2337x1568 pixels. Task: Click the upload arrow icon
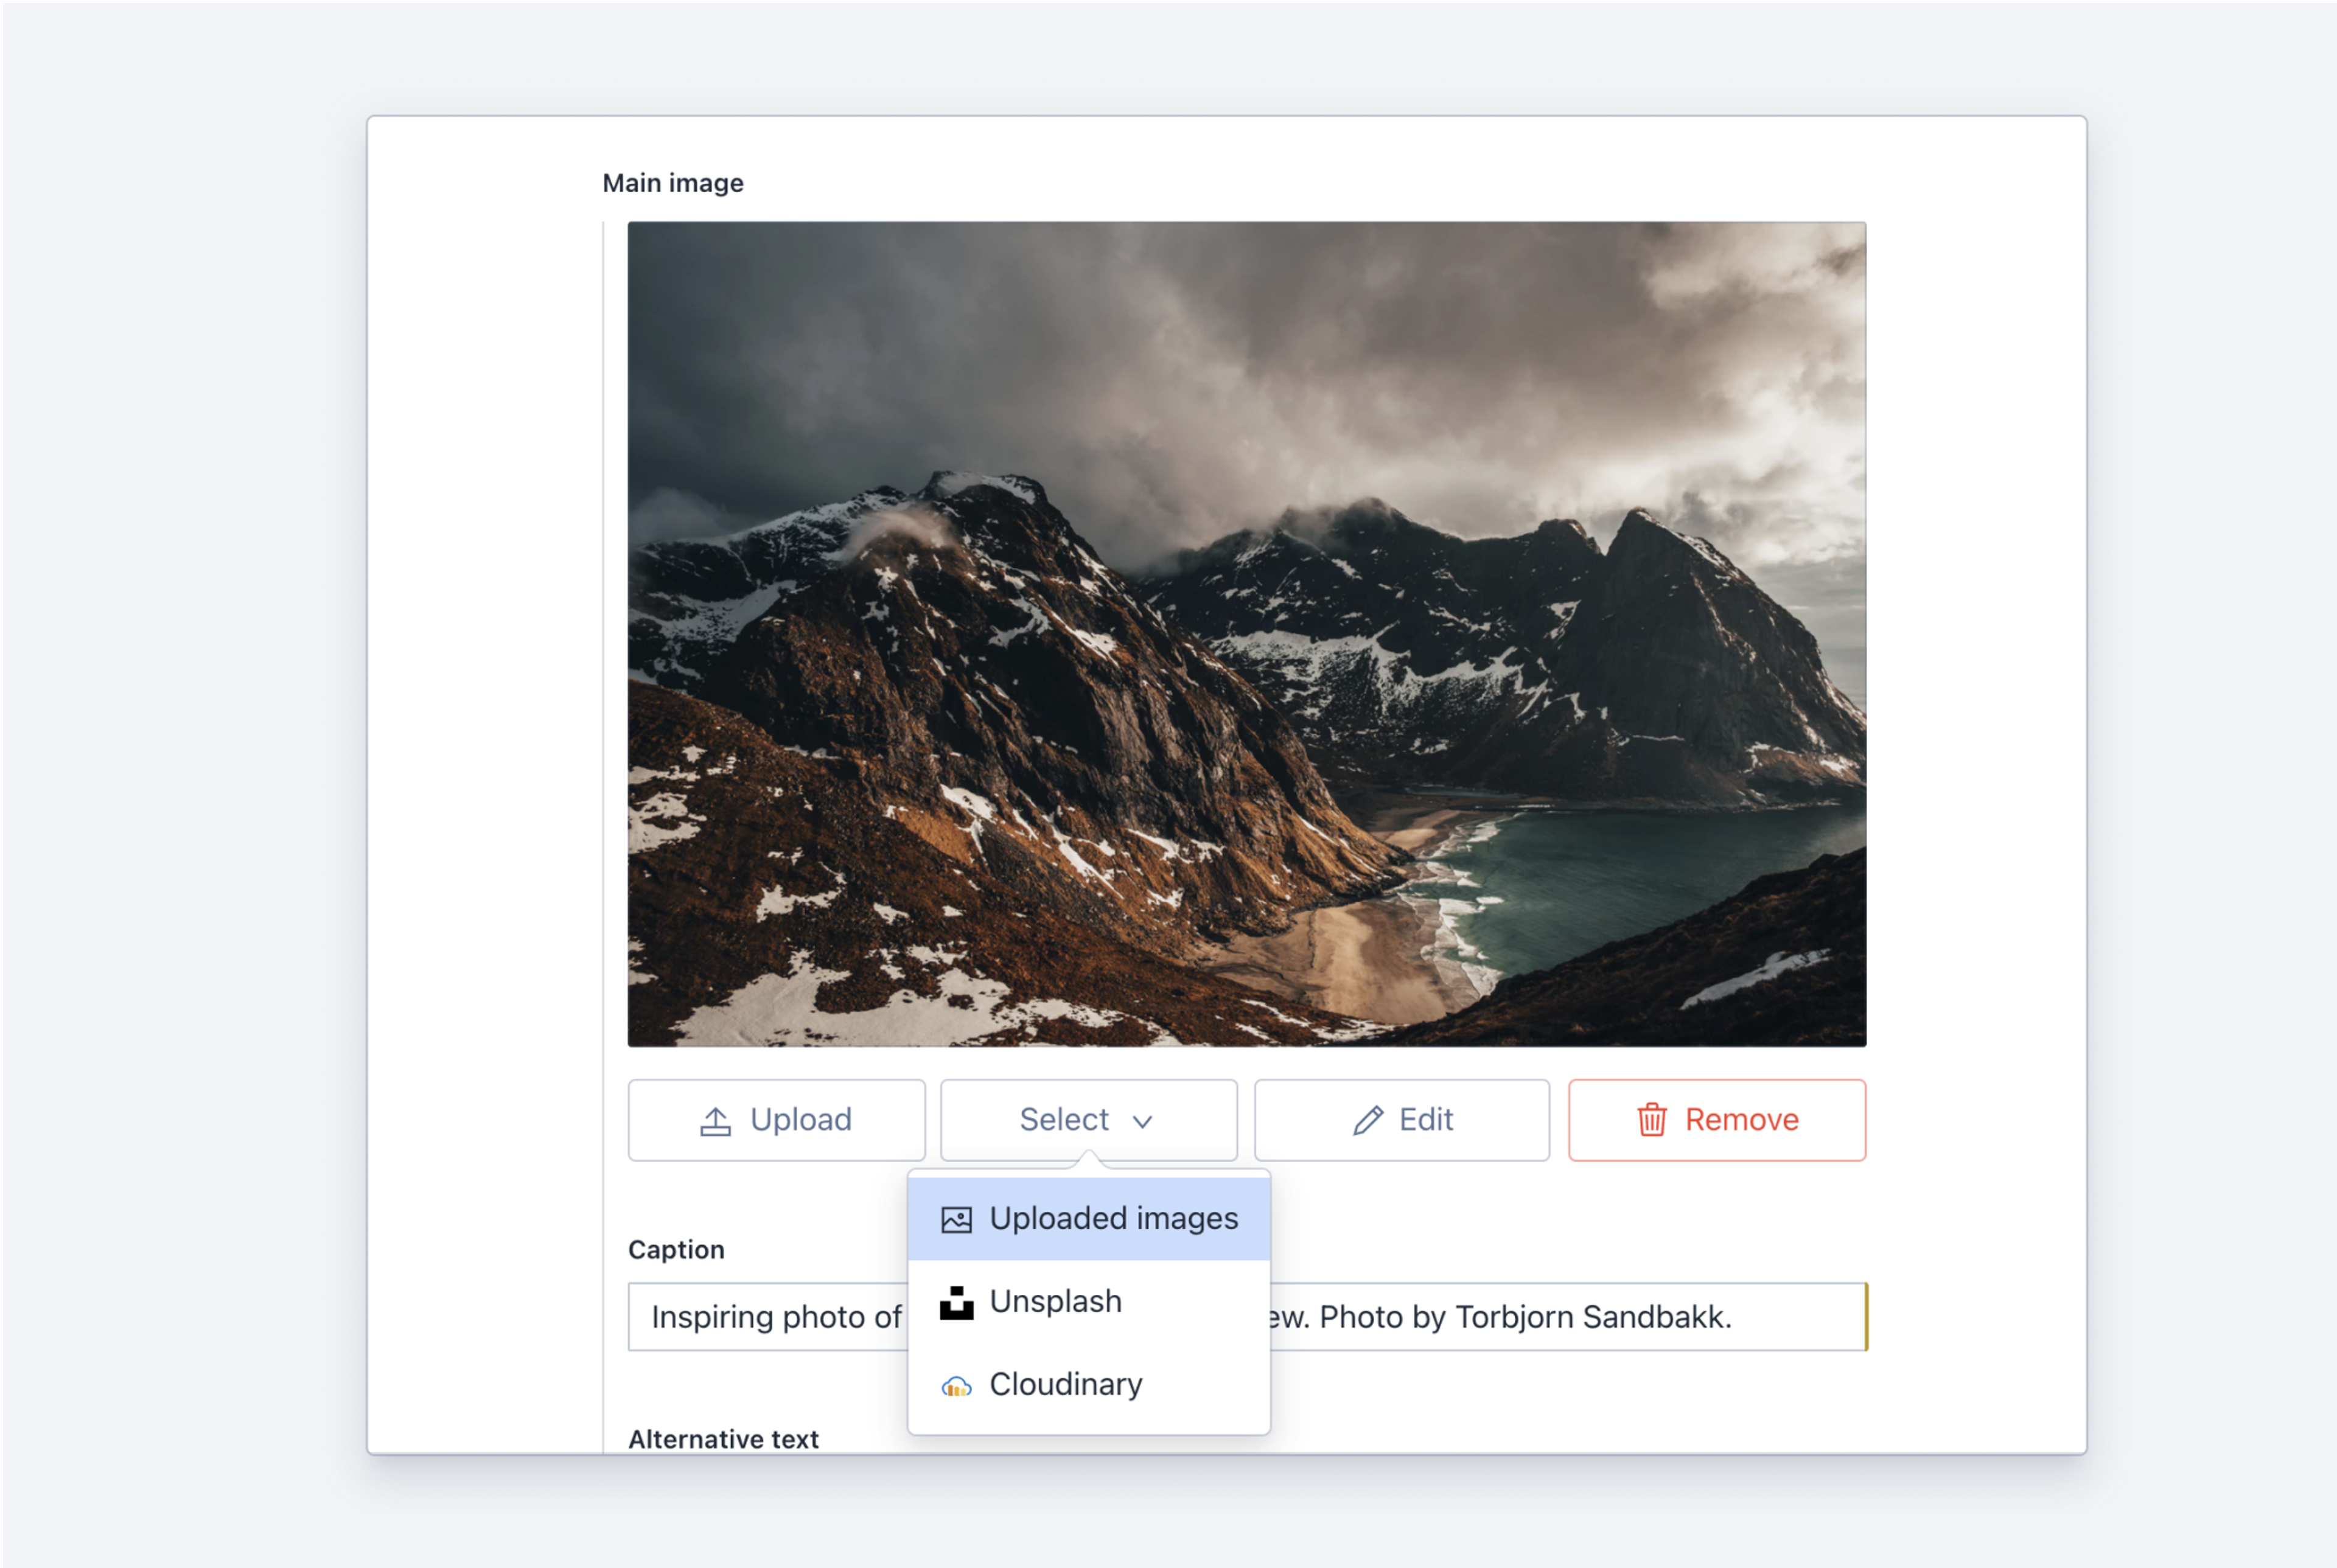click(x=714, y=1121)
